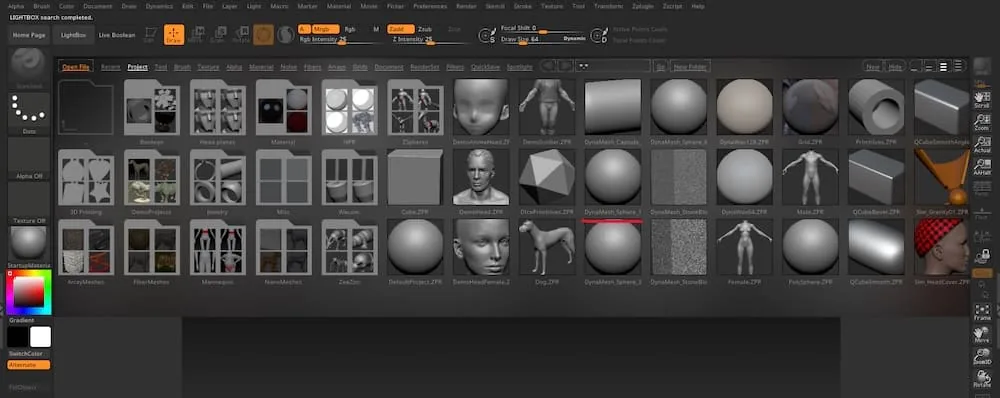The width and height of the screenshot is (1000, 398).
Task: Toggle the Dynamic draw size option
Action: tap(574, 39)
